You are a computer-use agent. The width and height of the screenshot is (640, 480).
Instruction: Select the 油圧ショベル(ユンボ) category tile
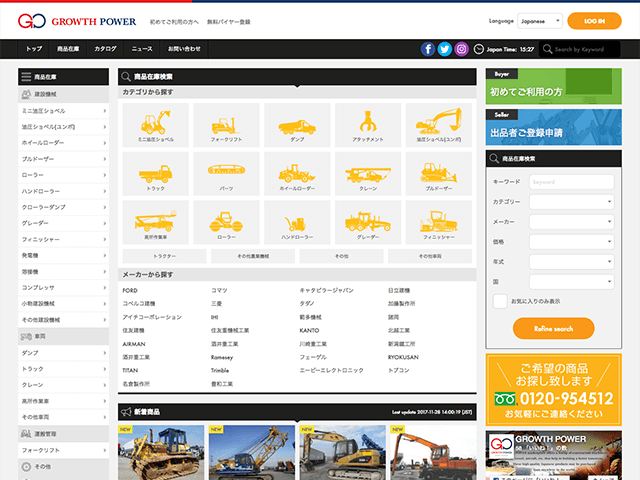439,125
